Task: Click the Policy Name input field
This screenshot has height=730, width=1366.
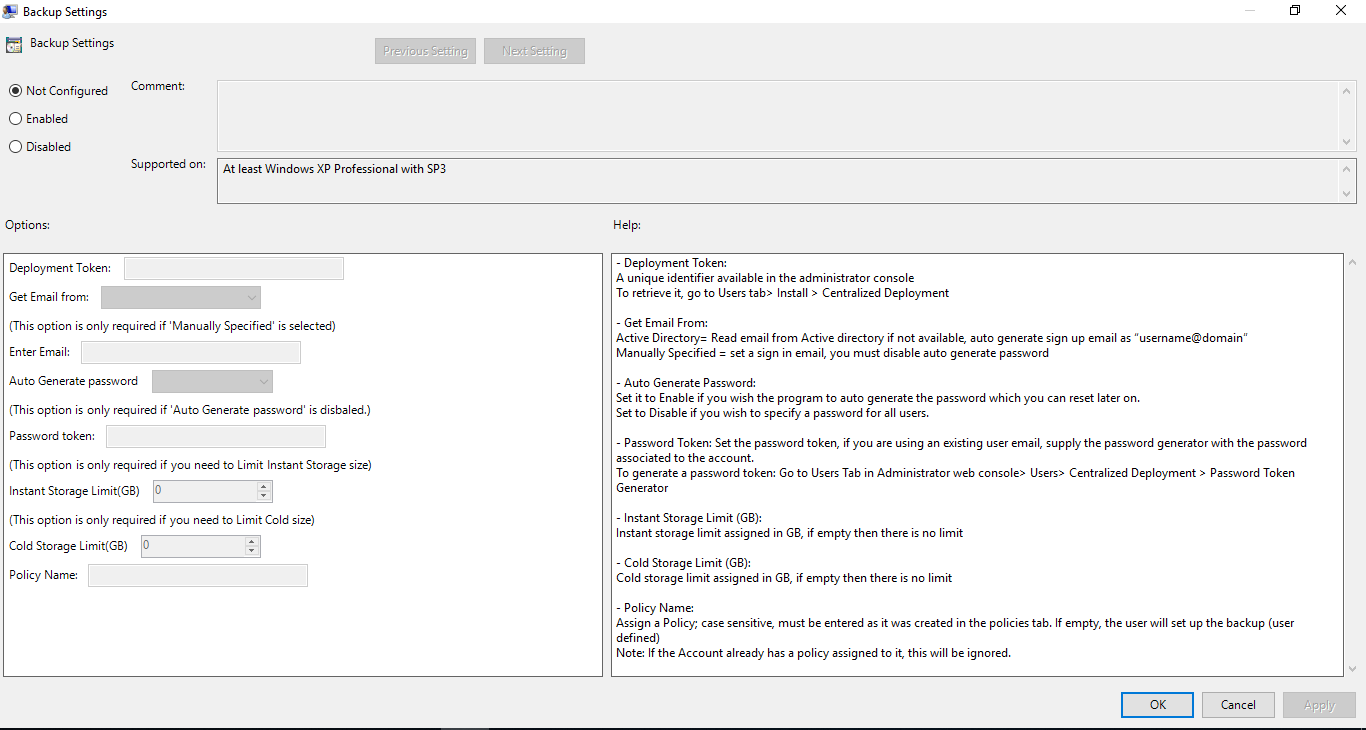Action: (197, 574)
